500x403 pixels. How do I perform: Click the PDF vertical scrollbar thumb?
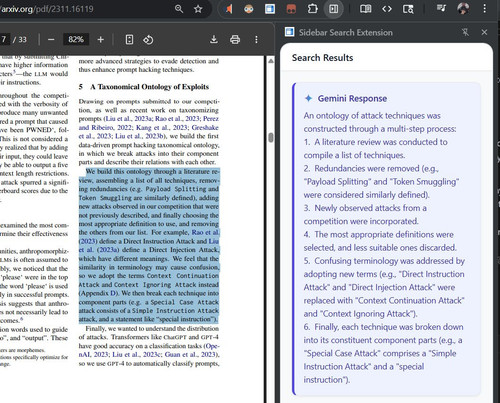click(271, 137)
